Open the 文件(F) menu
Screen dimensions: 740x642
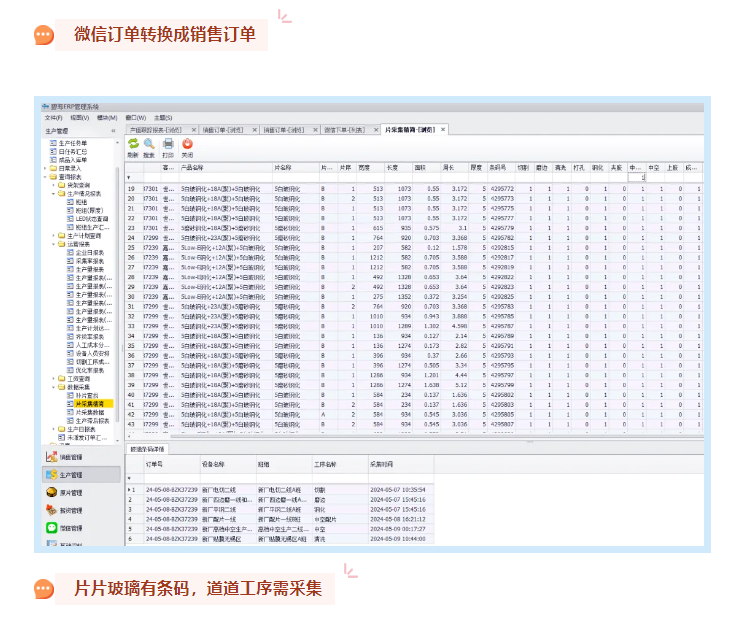(x=53, y=117)
